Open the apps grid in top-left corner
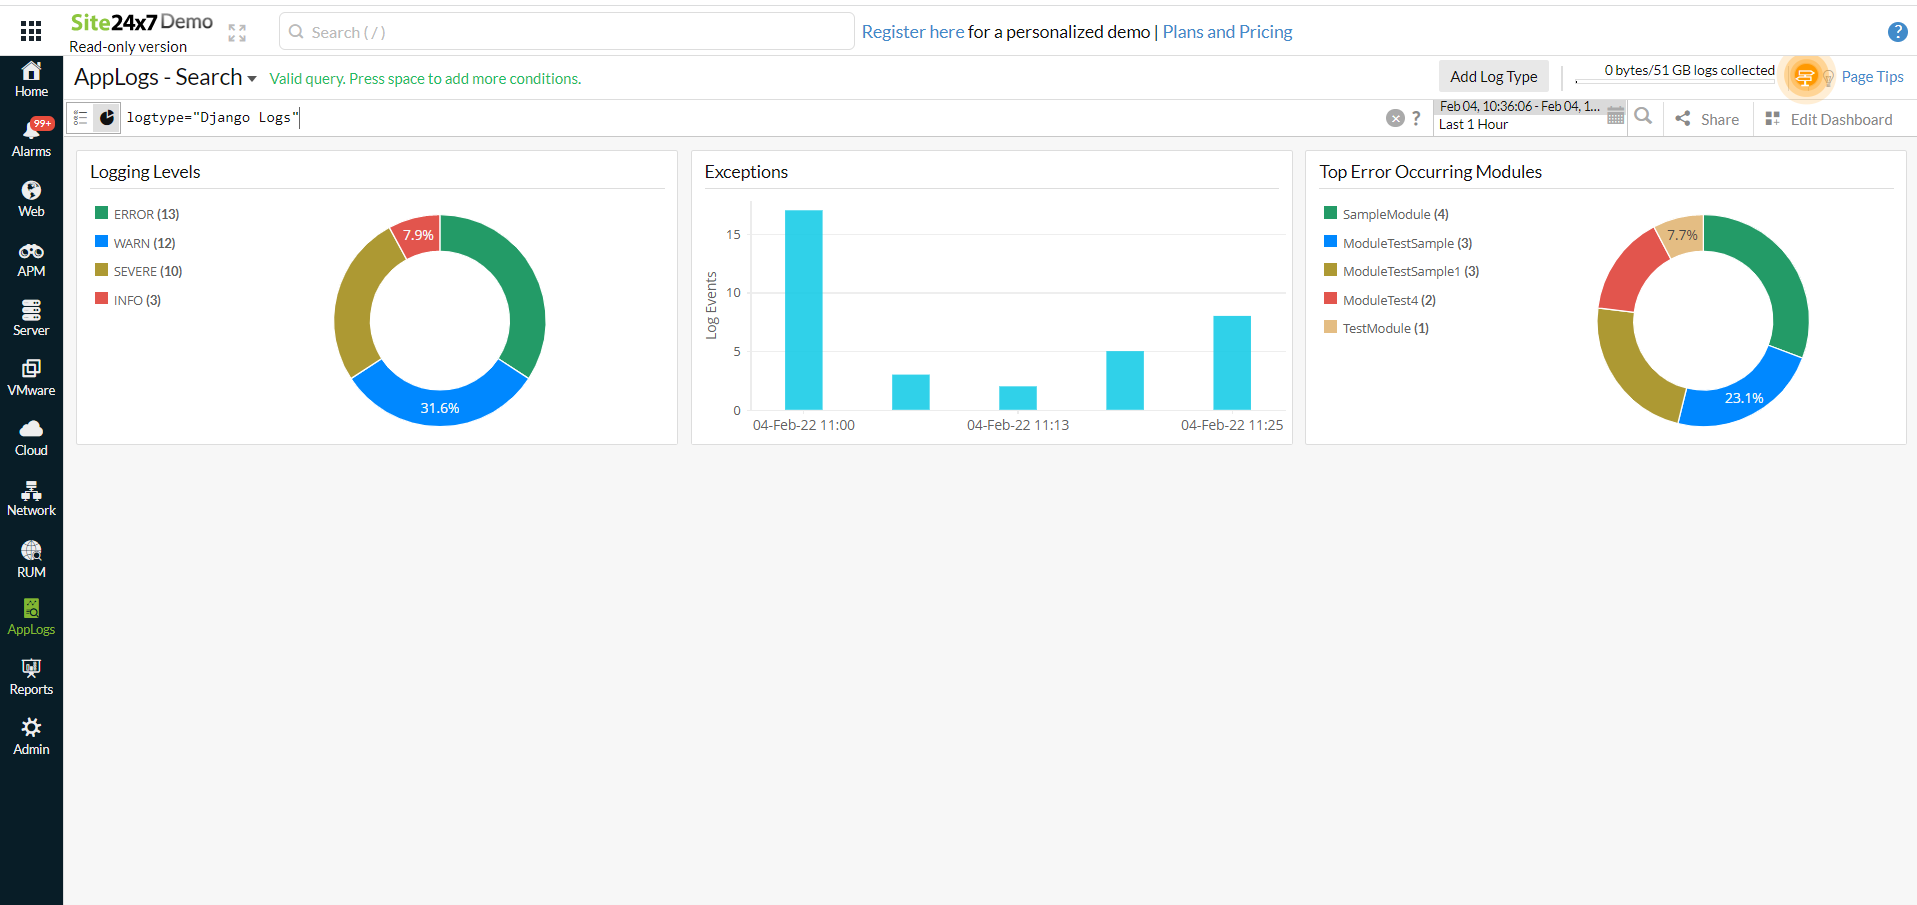1917x905 pixels. coord(30,30)
